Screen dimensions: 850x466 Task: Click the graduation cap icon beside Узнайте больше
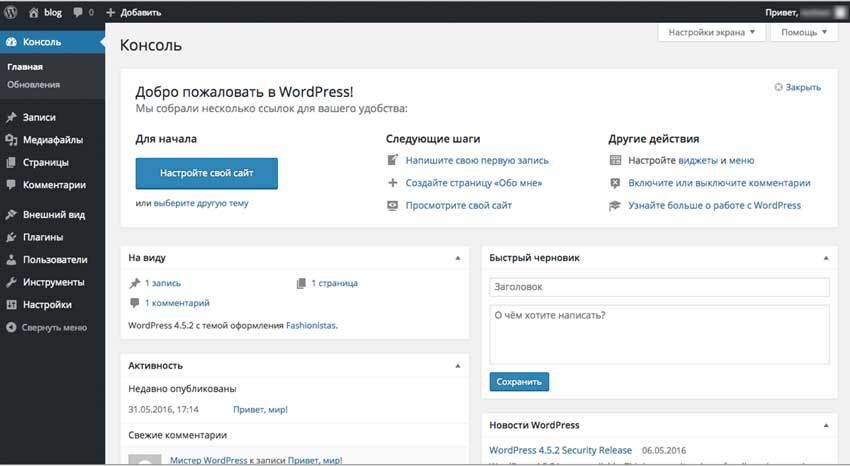(x=615, y=205)
